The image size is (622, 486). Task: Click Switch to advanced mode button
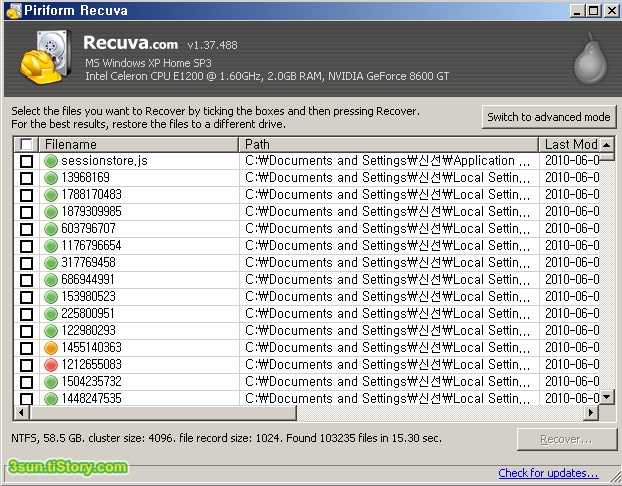[x=549, y=117]
